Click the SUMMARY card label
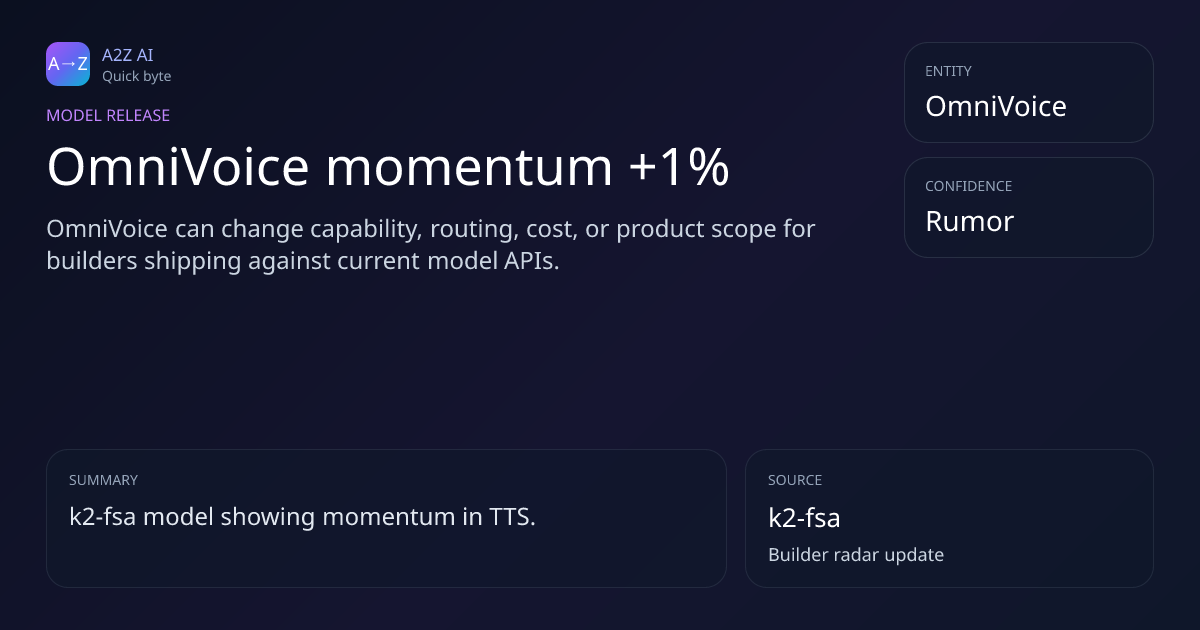The width and height of the screenshot is (1200, 630). (103, 480)
